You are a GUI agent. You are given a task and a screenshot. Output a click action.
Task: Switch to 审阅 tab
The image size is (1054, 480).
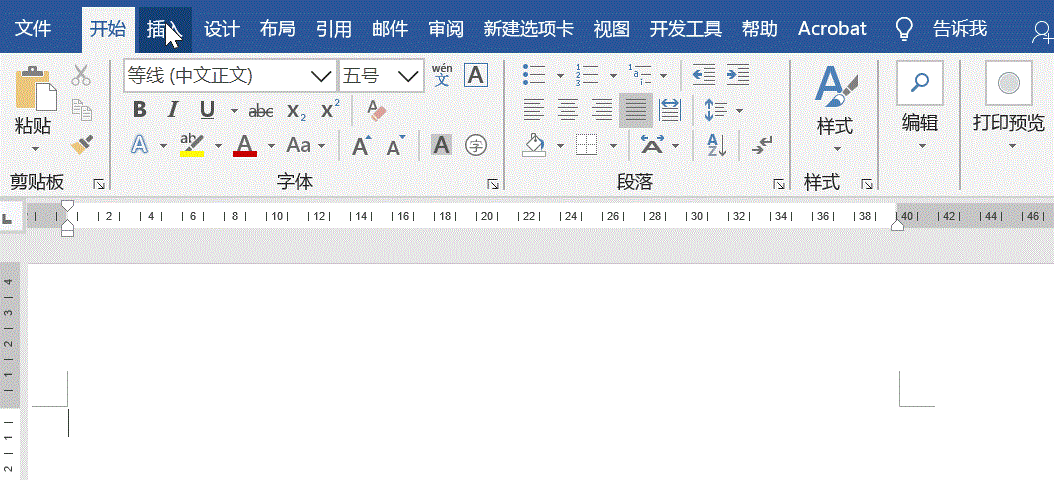[x=446, y=29]
